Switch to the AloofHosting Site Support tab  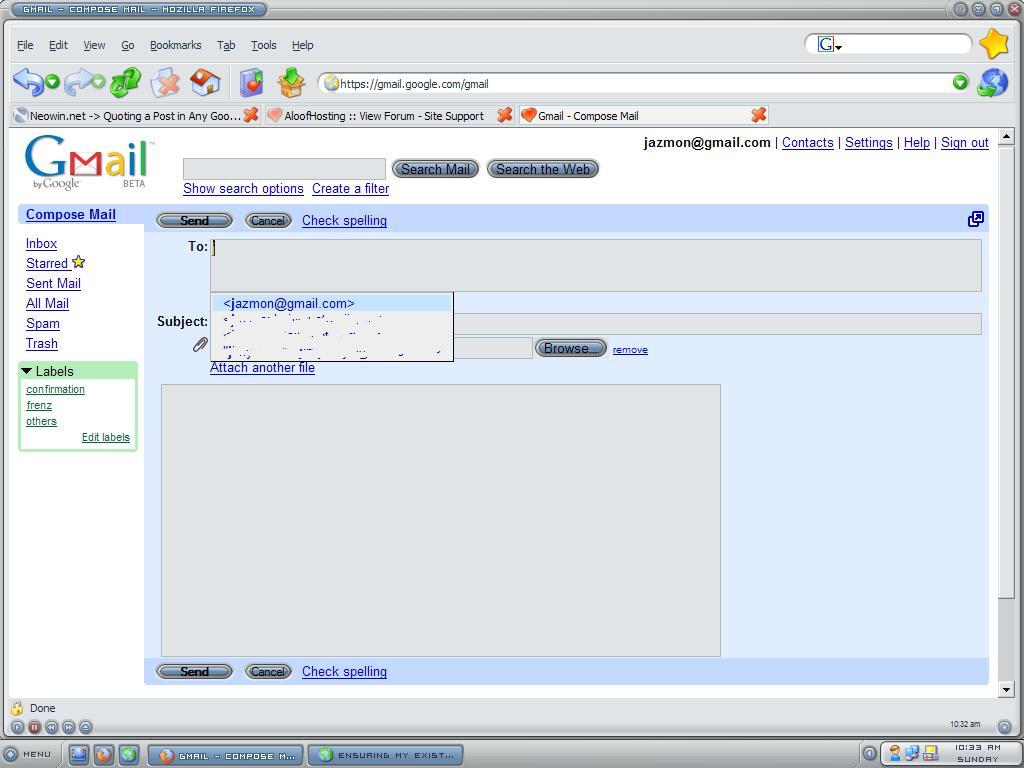pos(384,116)
